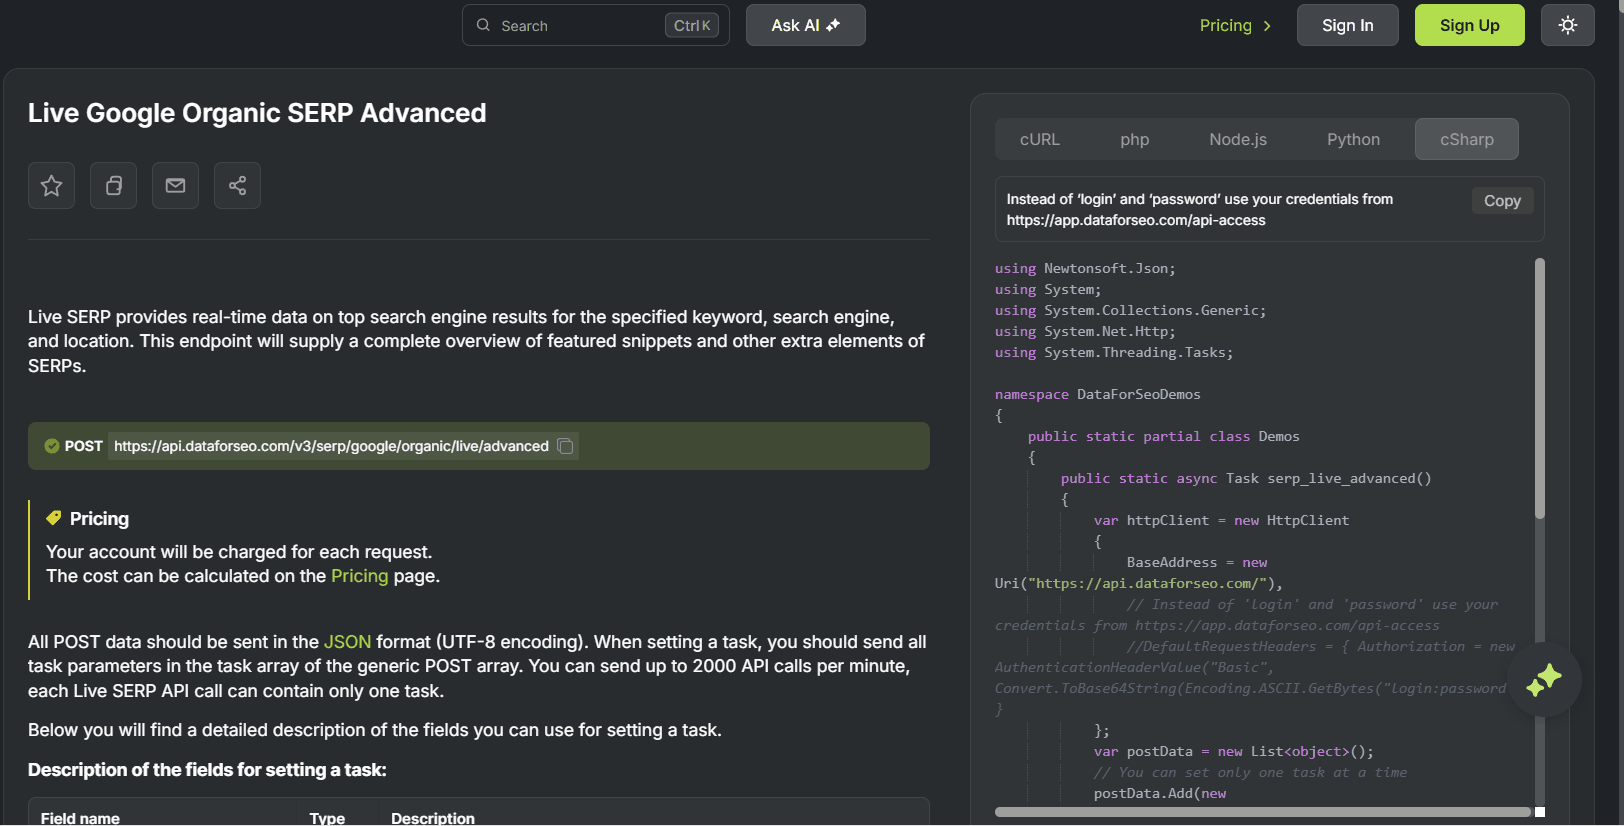This screenshot has width=1624, height=826.
Task: Expand the Pricing menu chevron
Action: coord(1267,26)
